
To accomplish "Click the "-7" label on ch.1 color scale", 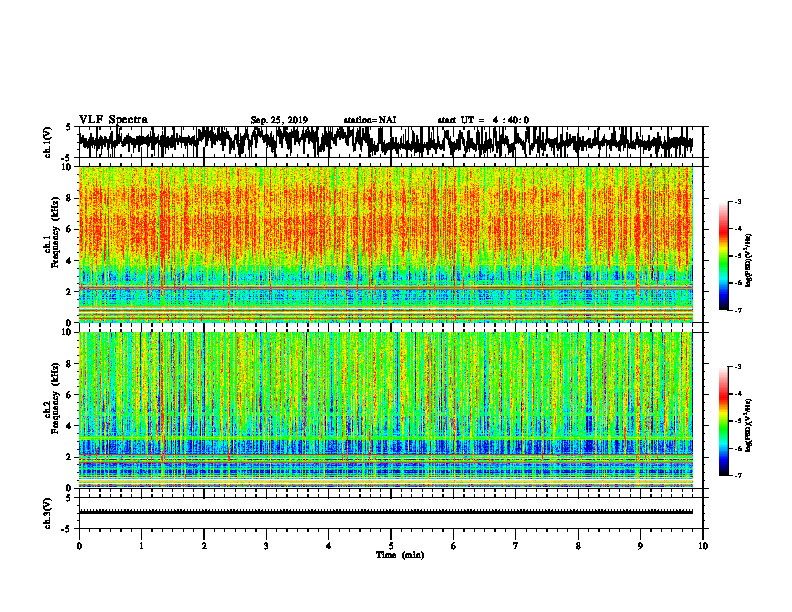I will coord(738,310).
